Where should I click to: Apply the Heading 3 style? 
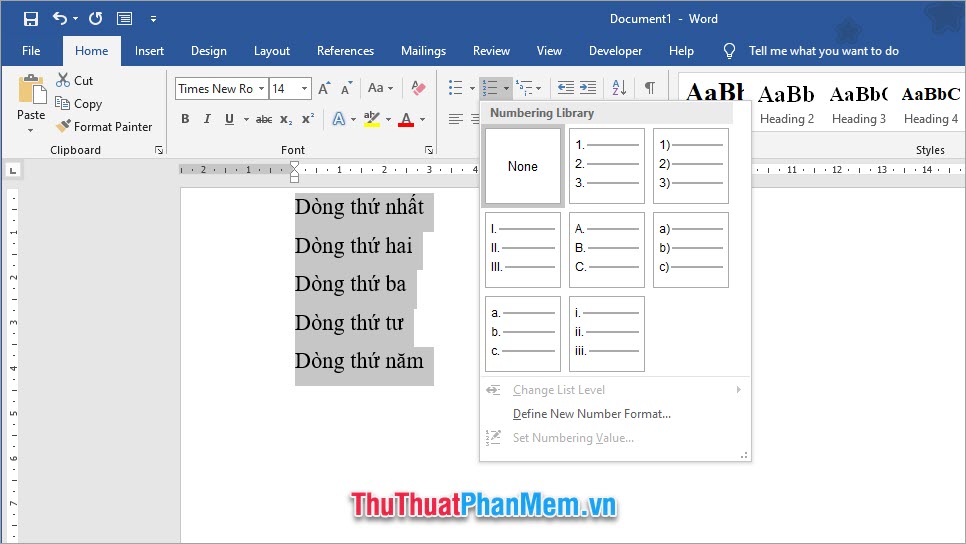pyautogui.click(x=858, y=105)
